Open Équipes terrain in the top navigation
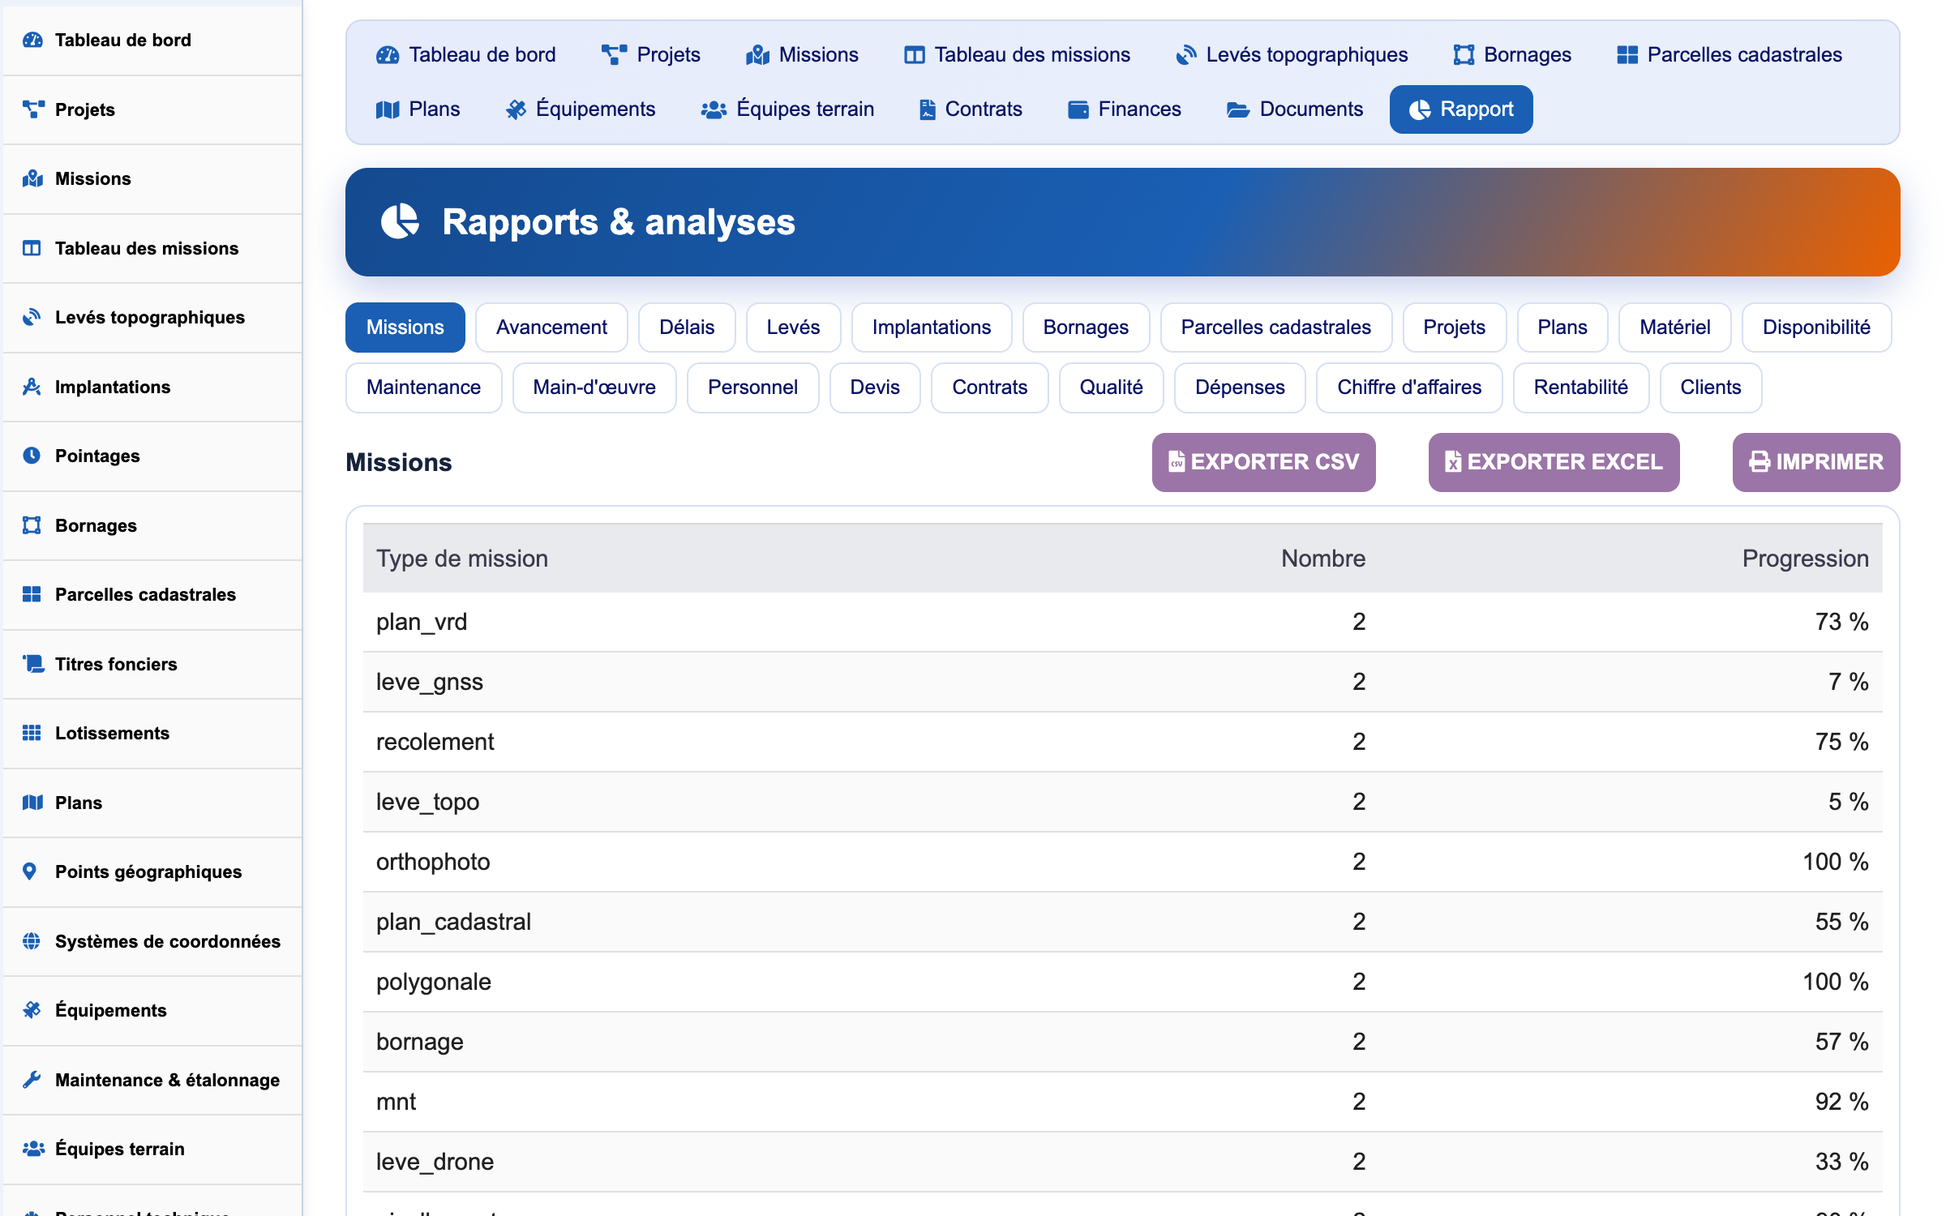1946x1216 pixels. click(x=788, y=109)
